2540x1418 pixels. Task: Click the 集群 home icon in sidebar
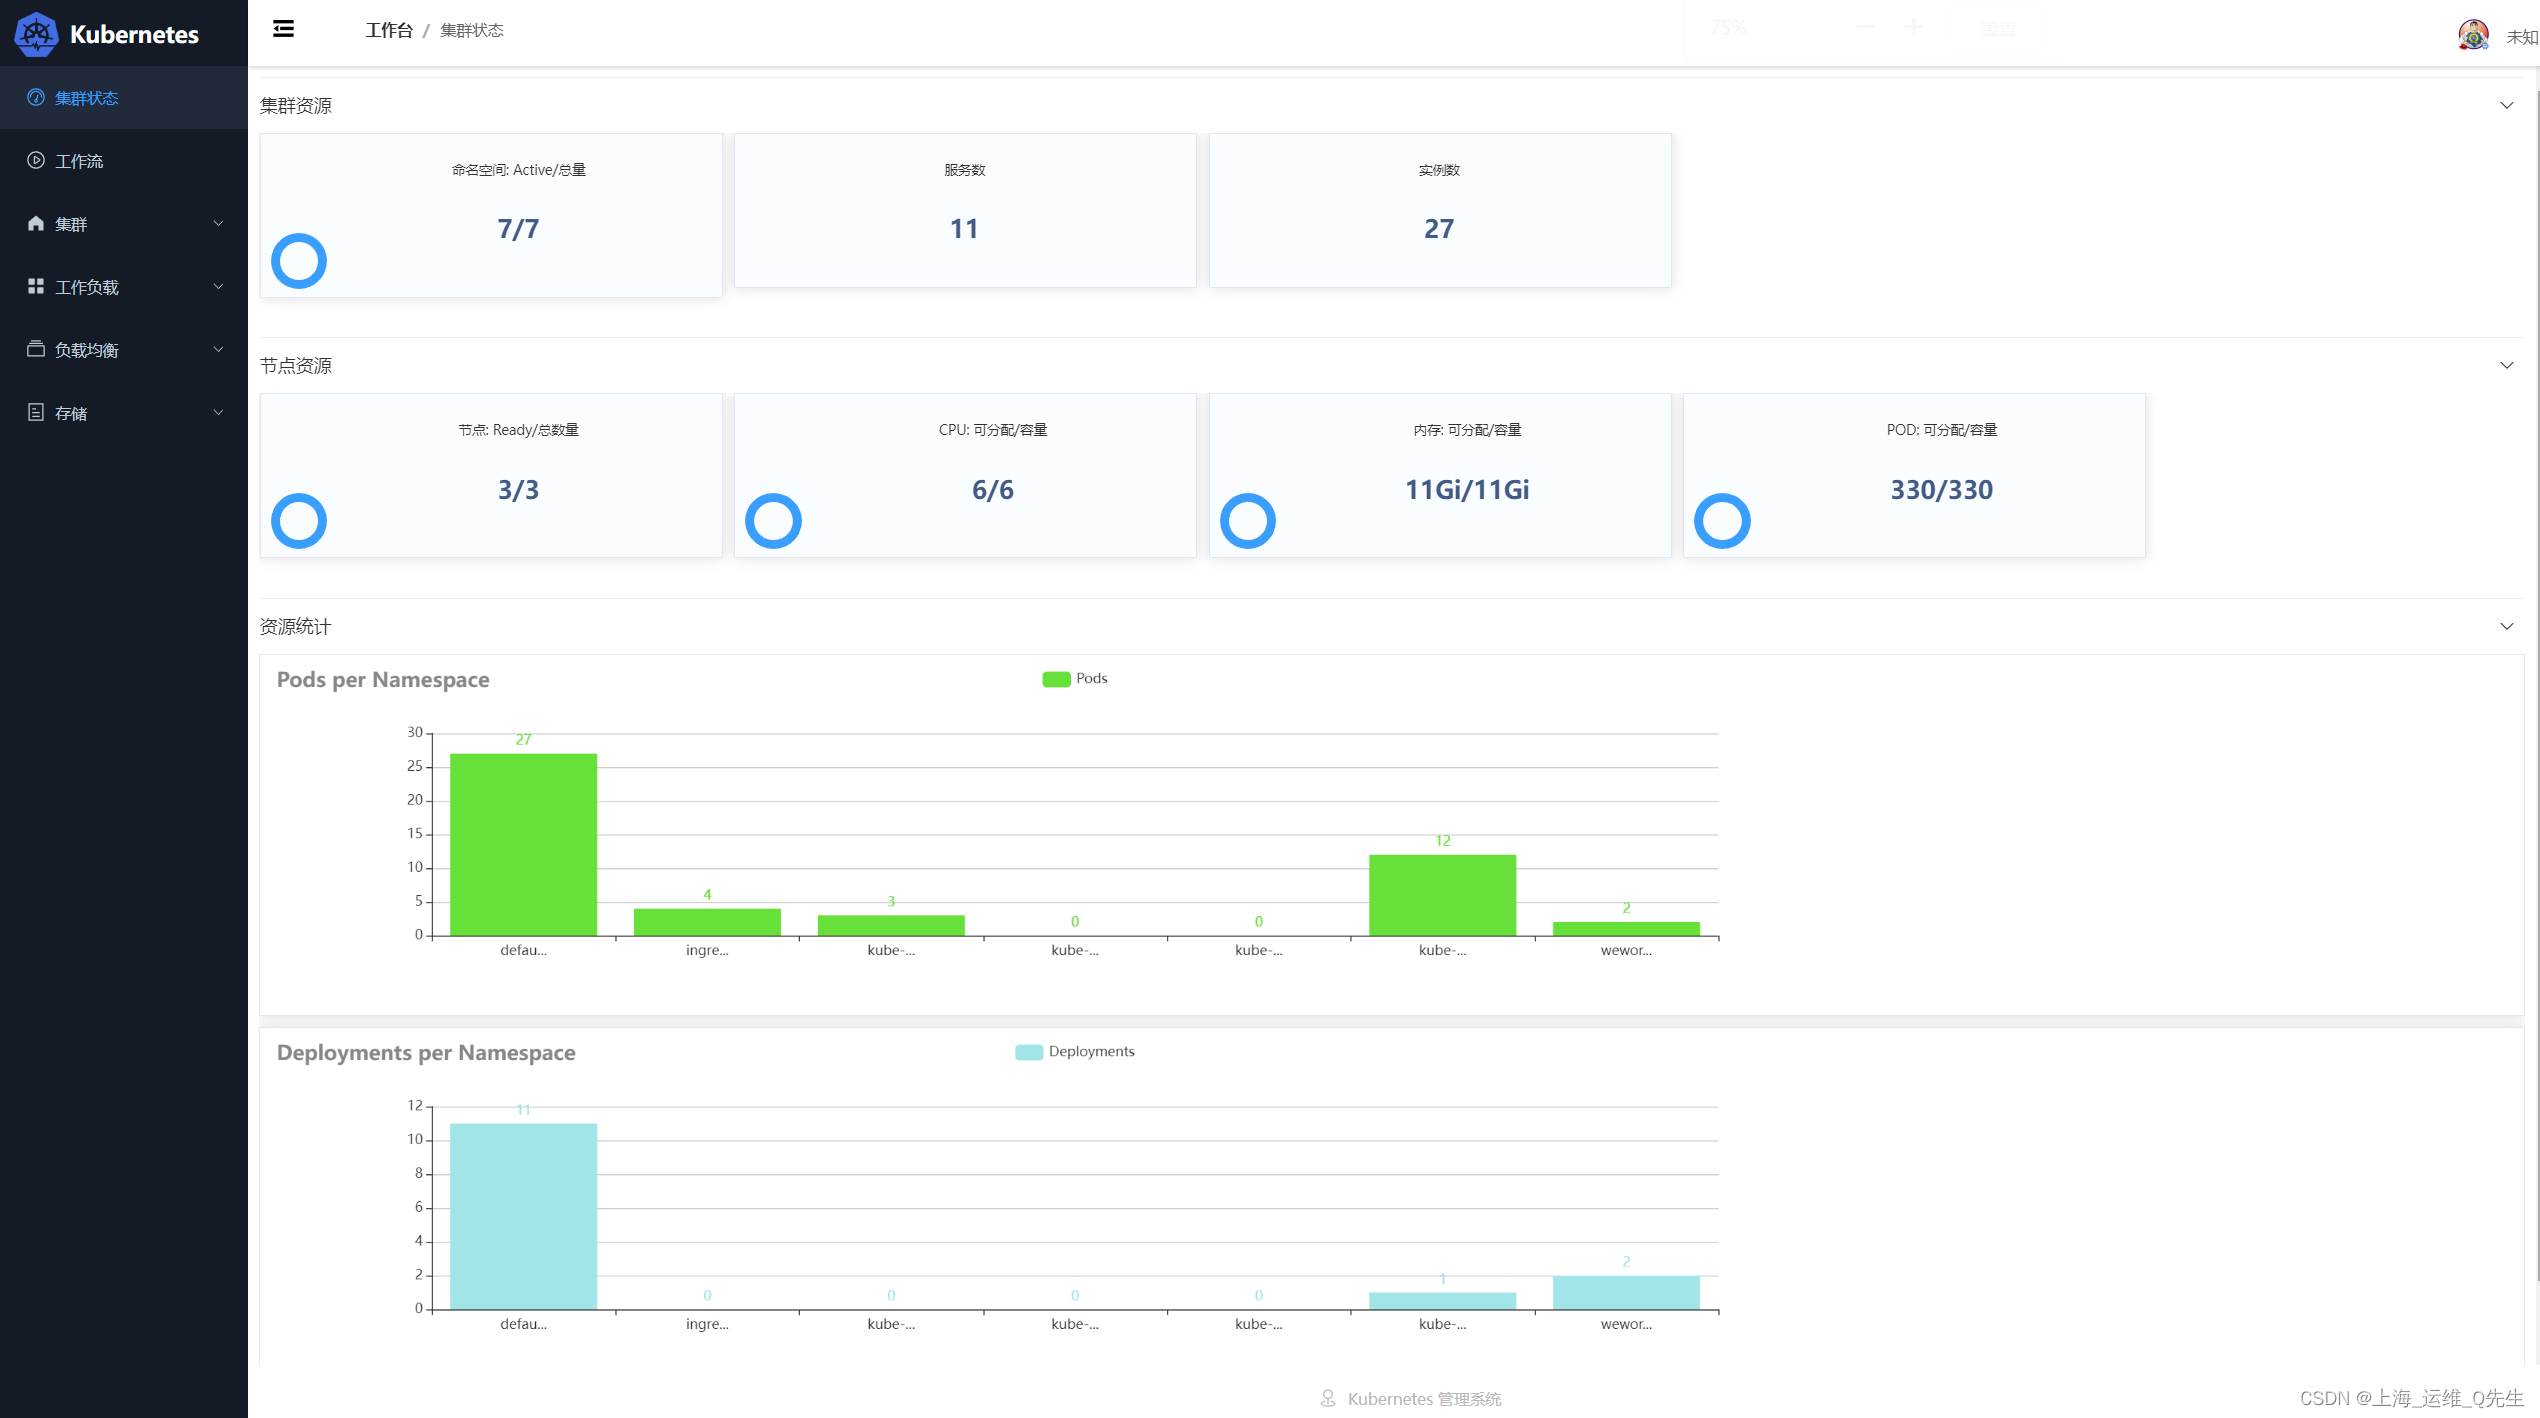36,223
